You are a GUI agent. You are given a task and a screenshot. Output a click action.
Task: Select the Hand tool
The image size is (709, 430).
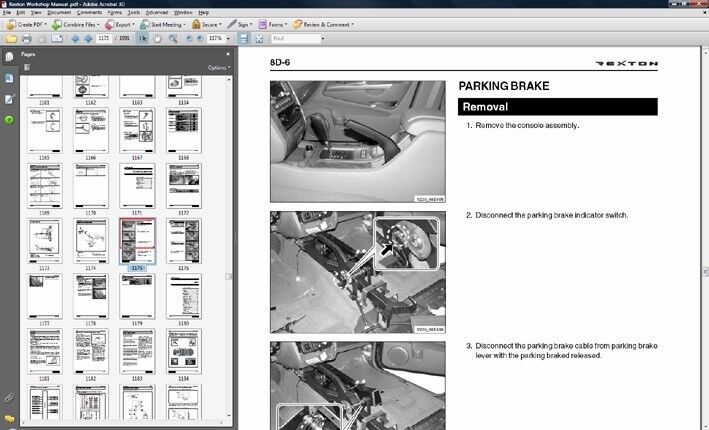[156, 39]
